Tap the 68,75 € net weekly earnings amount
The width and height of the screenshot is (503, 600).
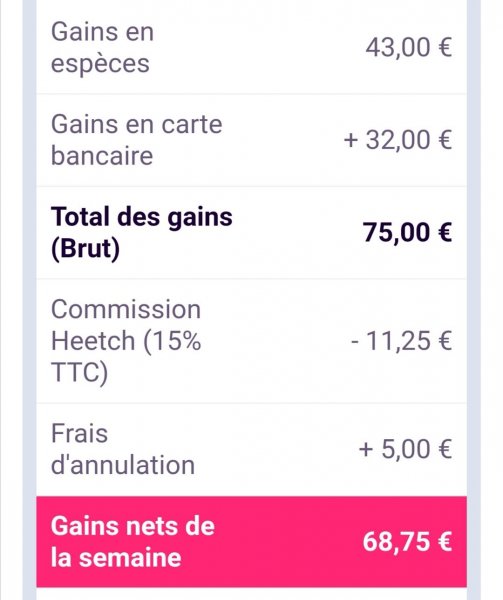[x=407, y=542]
